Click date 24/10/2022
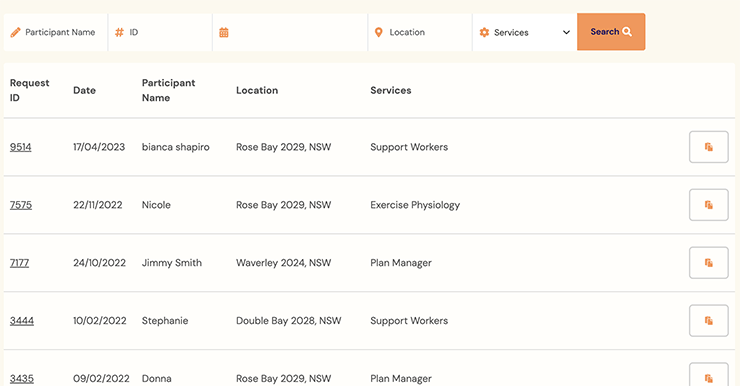Viewport: 740px width, 386px height. point(100,263)
